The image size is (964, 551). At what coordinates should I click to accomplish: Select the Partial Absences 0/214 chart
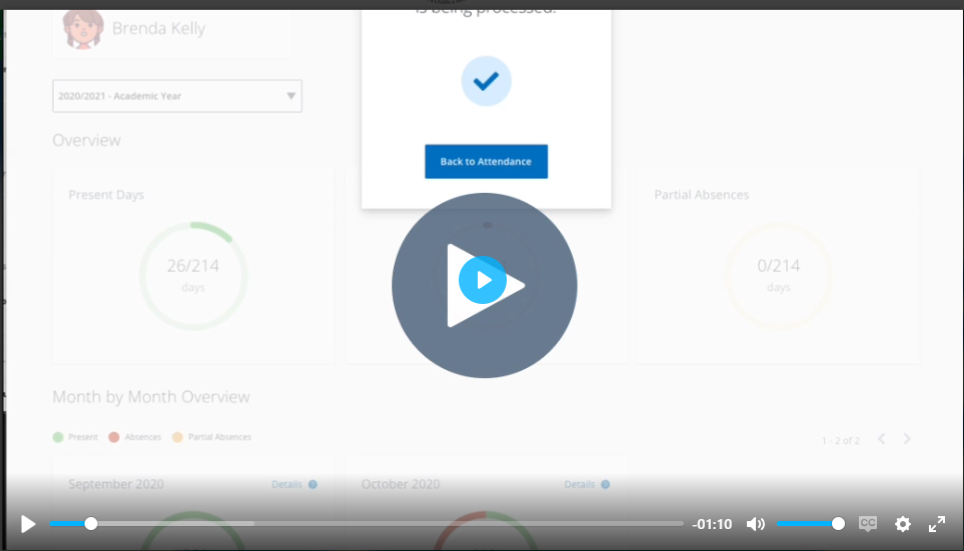778,275
